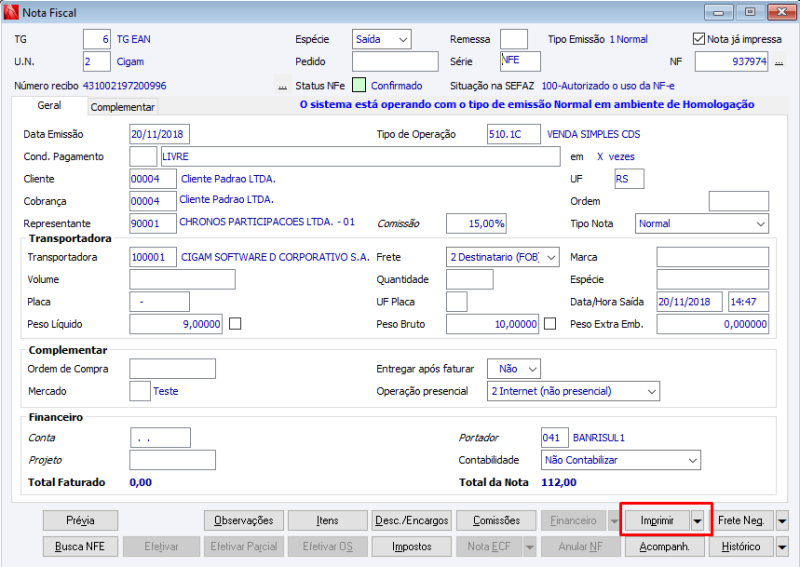
Task: Open the Comissões button
Action: click(x=496, y=521)
